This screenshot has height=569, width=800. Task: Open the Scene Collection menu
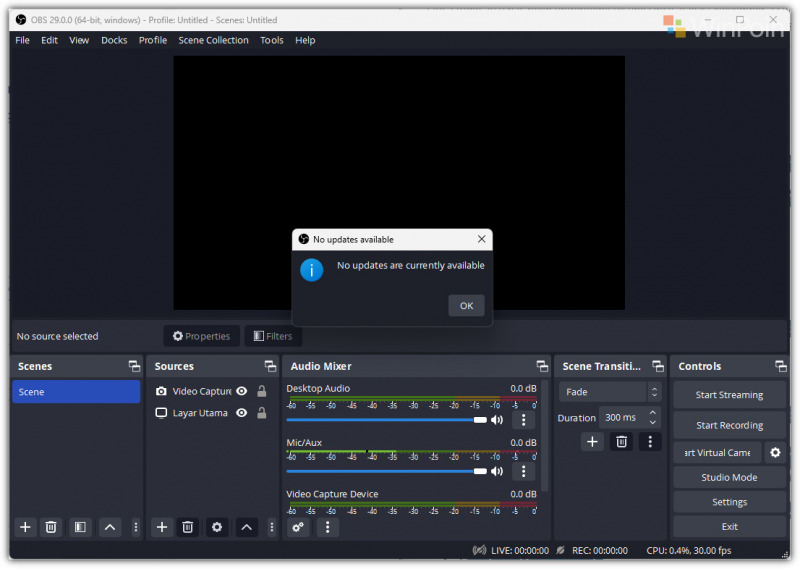click(213, 40)
